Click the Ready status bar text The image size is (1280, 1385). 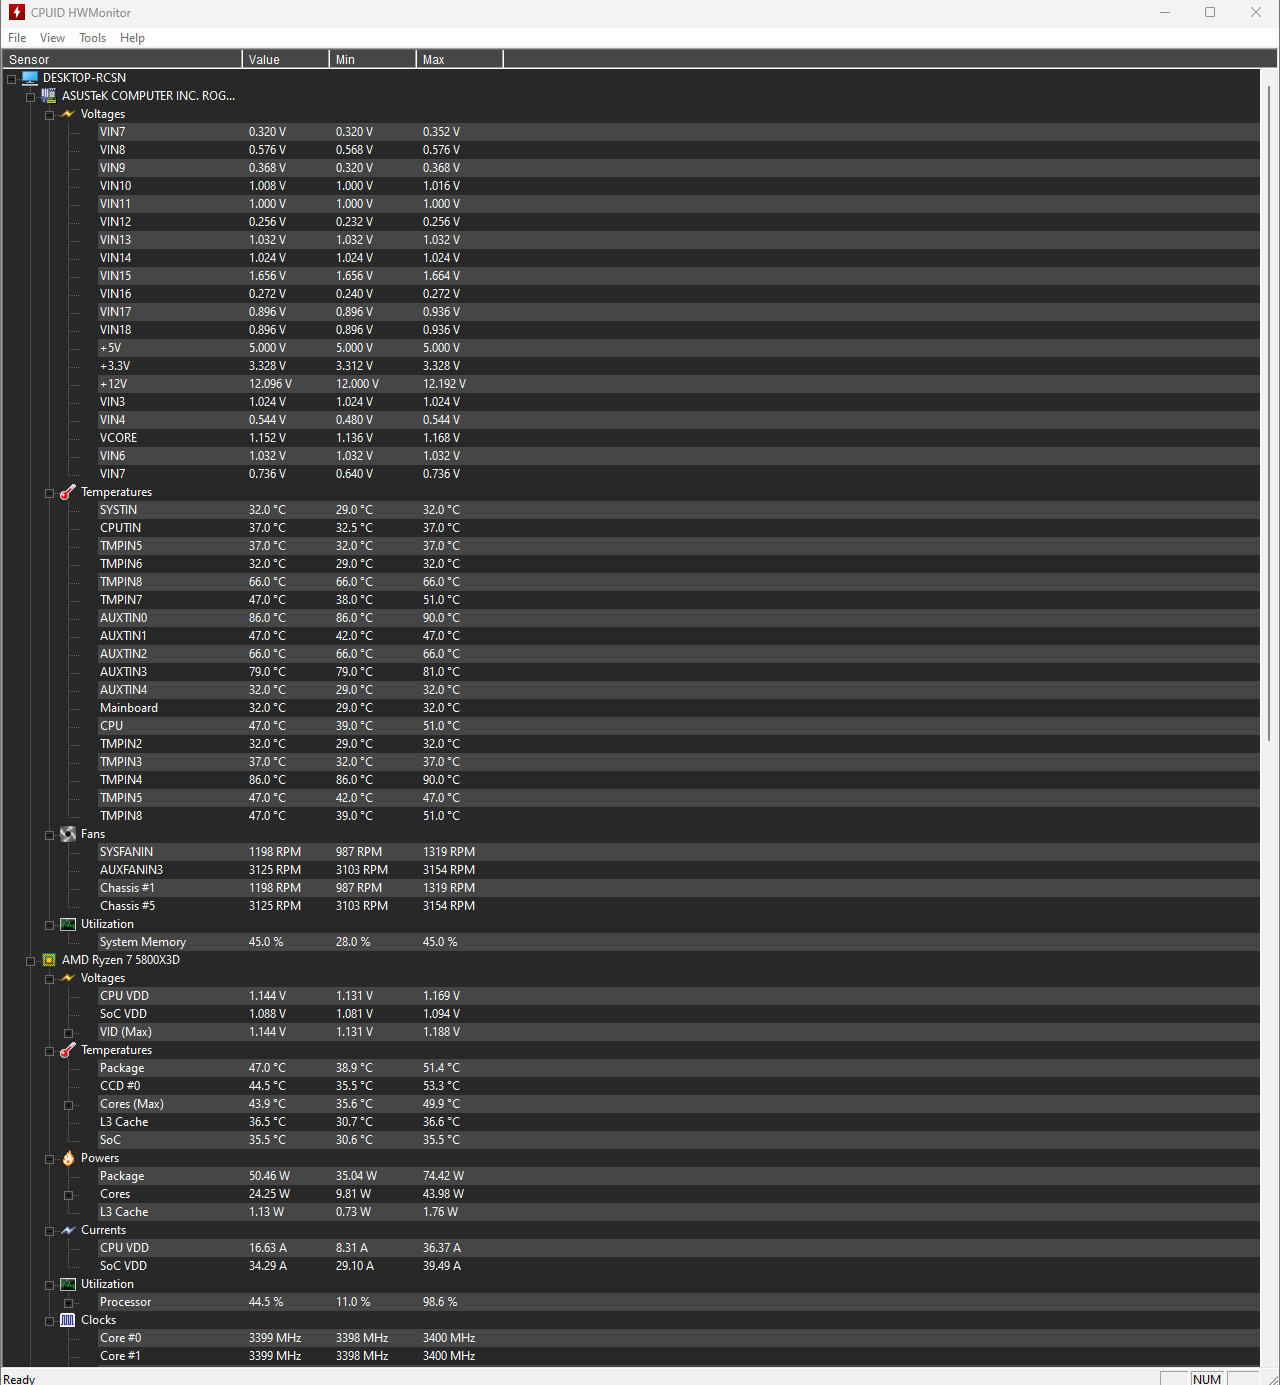(19, 1379)
